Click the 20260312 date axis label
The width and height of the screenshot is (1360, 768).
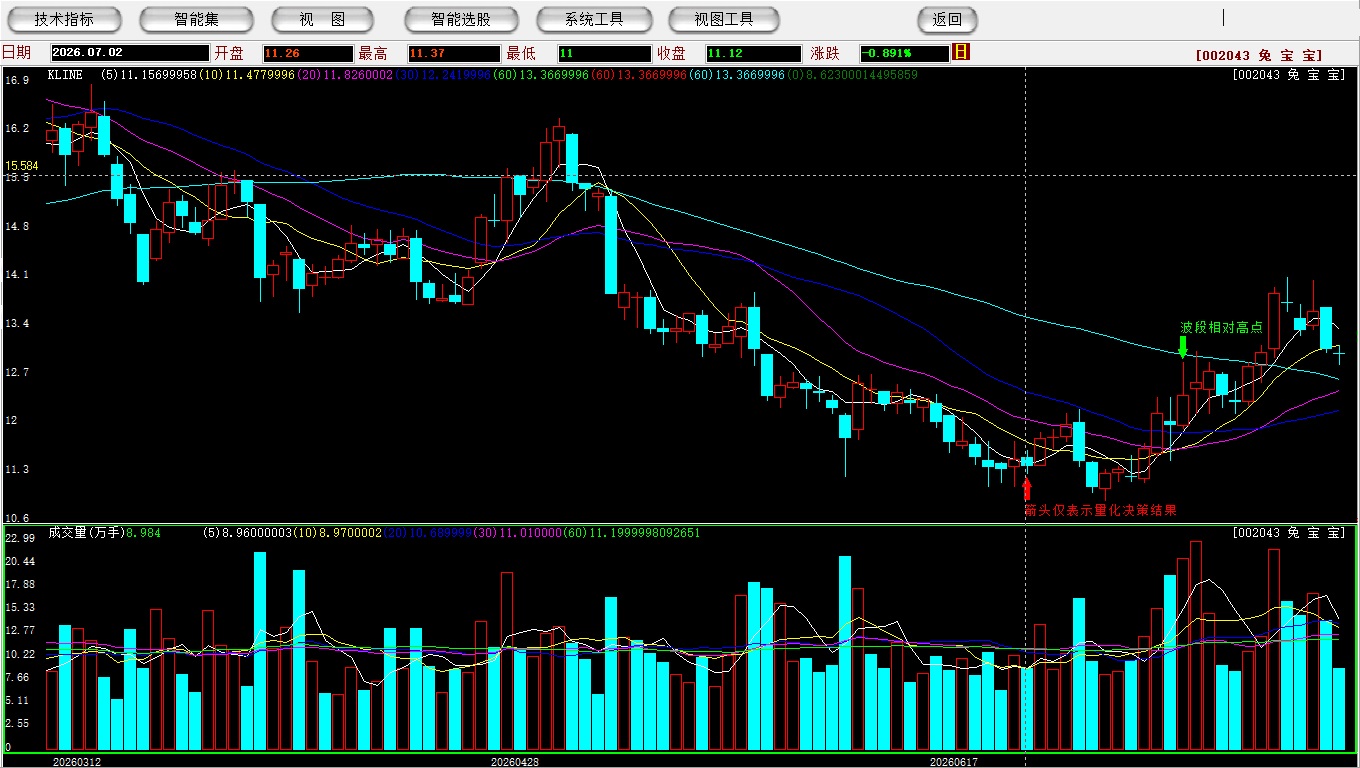pyautogui.click(x=77, y=761)
